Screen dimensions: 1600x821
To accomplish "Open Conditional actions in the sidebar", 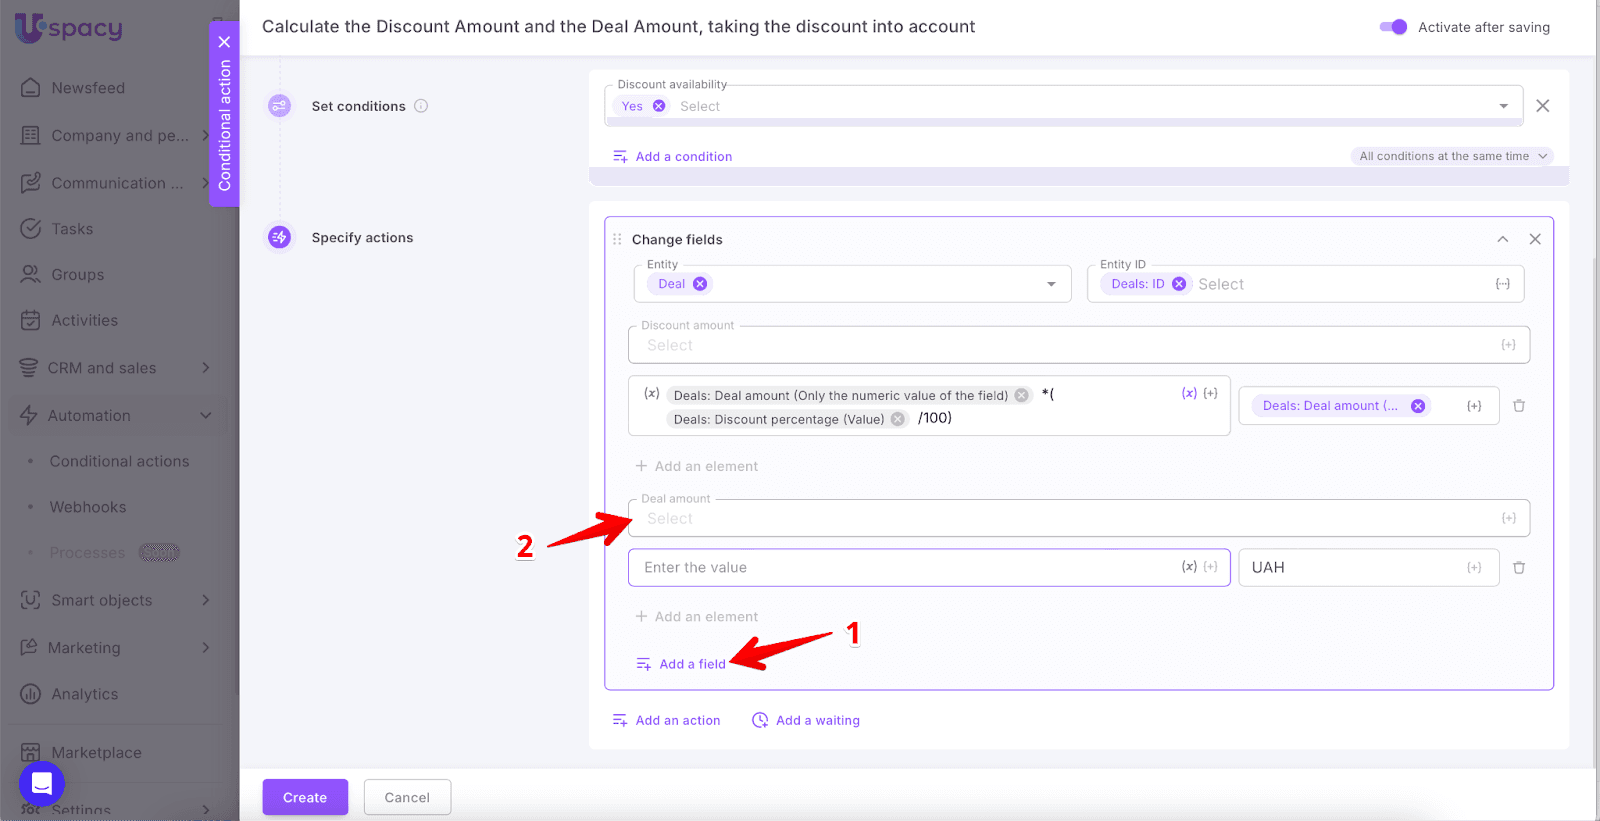I will (119, 461).
